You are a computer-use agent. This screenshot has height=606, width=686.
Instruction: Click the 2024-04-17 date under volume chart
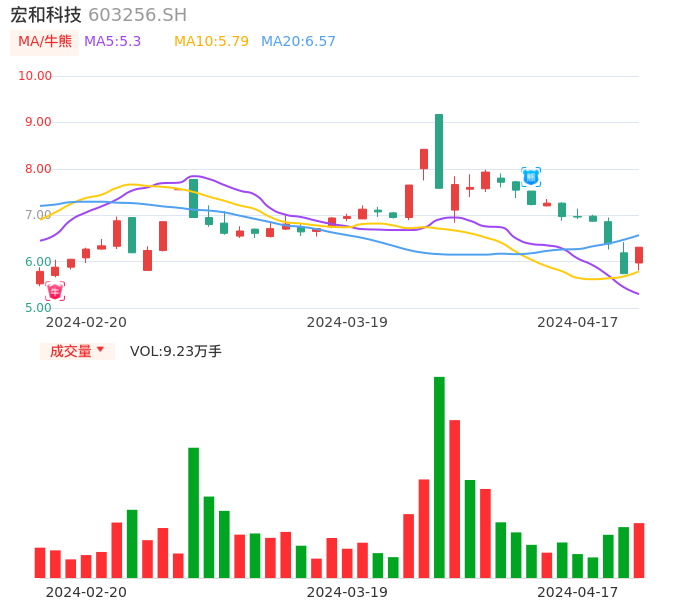pos(578,592)
